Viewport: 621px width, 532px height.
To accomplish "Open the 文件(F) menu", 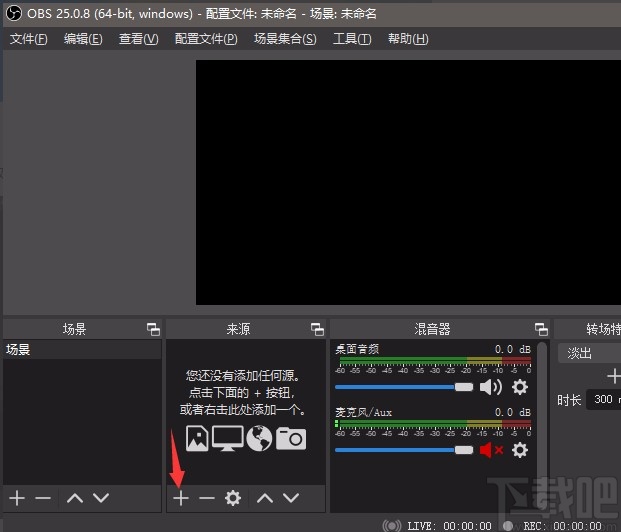I will coord(29,39).
